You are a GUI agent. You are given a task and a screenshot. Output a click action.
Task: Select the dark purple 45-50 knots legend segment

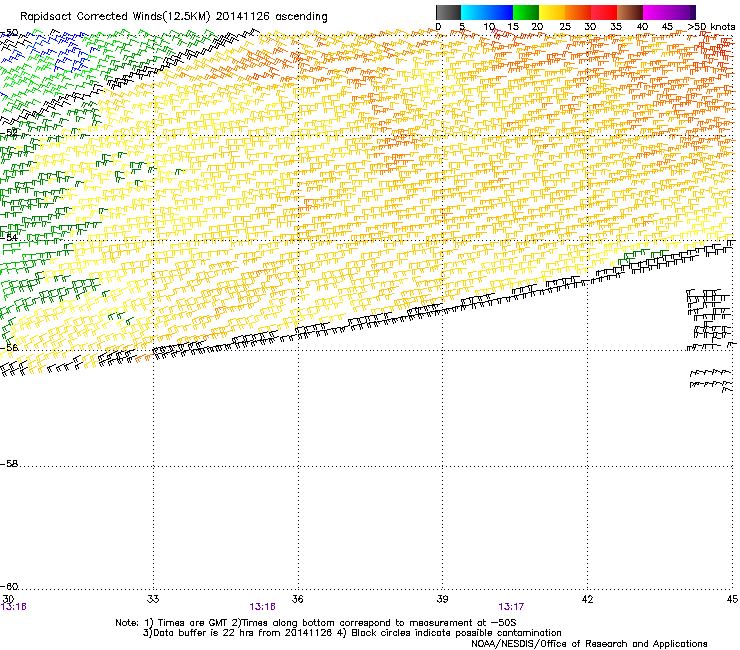pyautogui.click(x=682, y=12)
